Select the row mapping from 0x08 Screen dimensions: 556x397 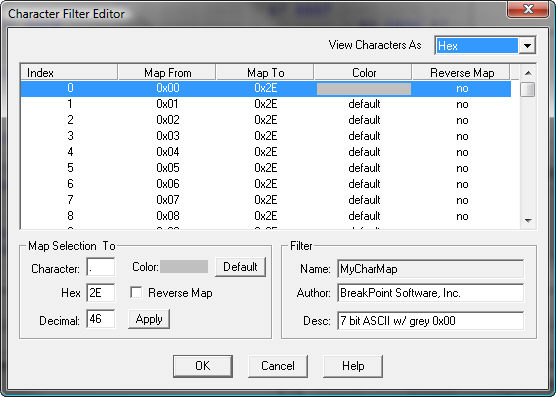(x=266, y=216)
